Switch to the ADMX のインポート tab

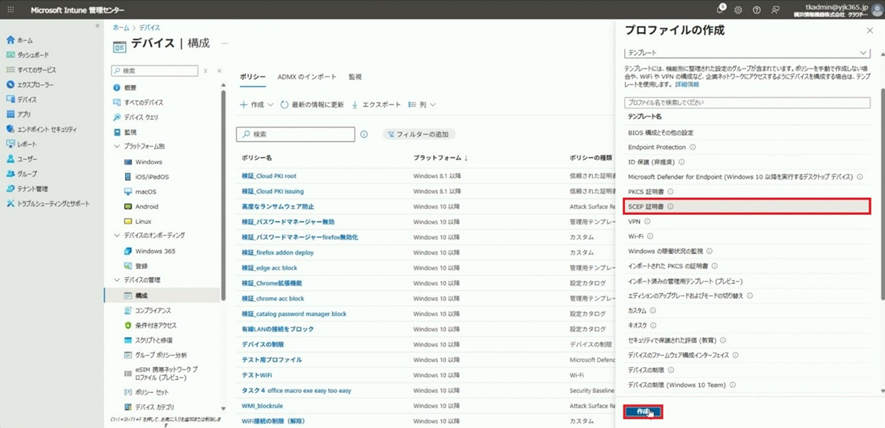[x=307, y=77]
